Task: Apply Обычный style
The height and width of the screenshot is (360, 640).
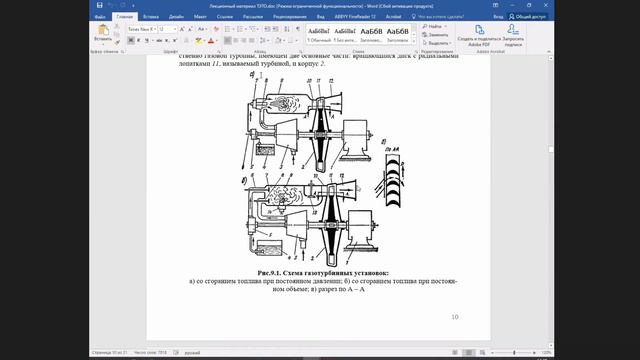Action: (x=319, y=35)
